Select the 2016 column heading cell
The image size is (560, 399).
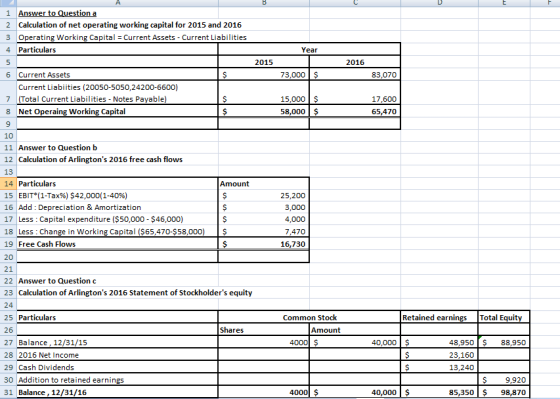355,62
